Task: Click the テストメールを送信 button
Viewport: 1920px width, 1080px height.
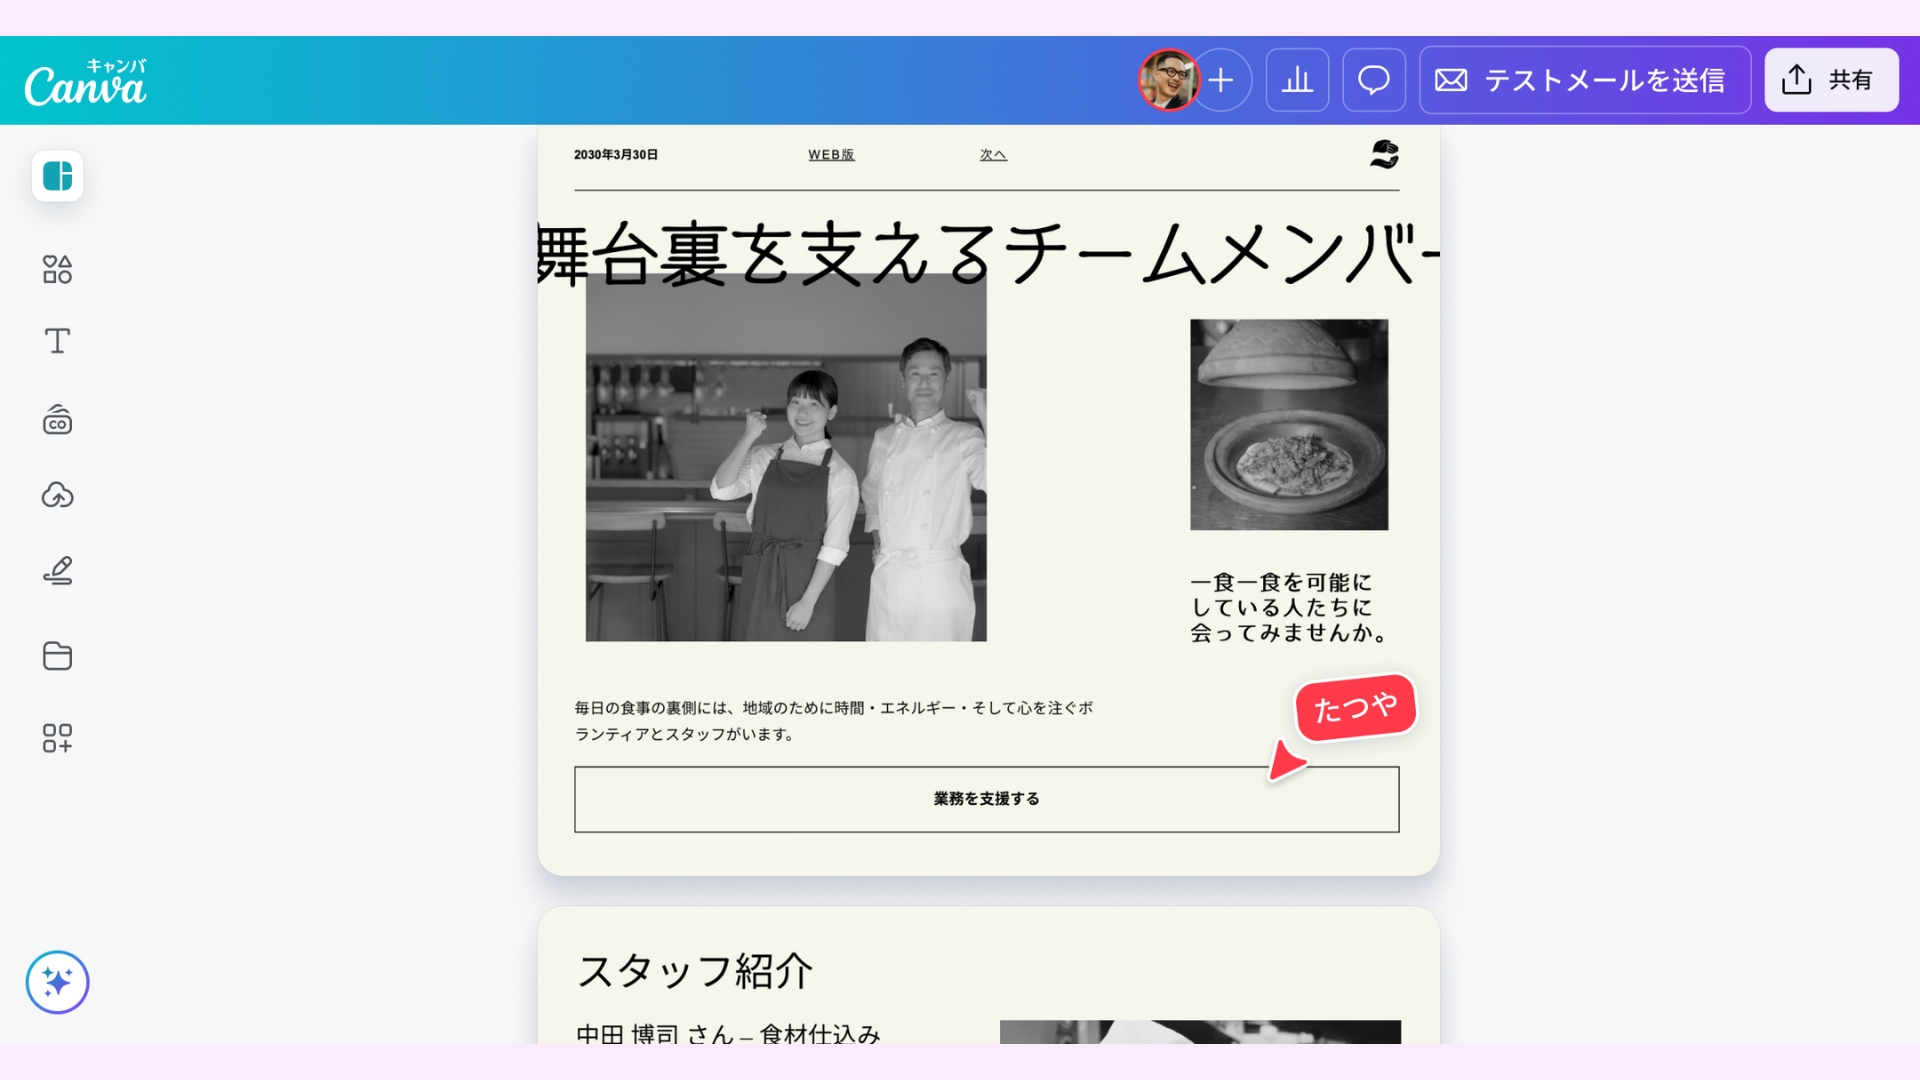Action: (1585, 80)
